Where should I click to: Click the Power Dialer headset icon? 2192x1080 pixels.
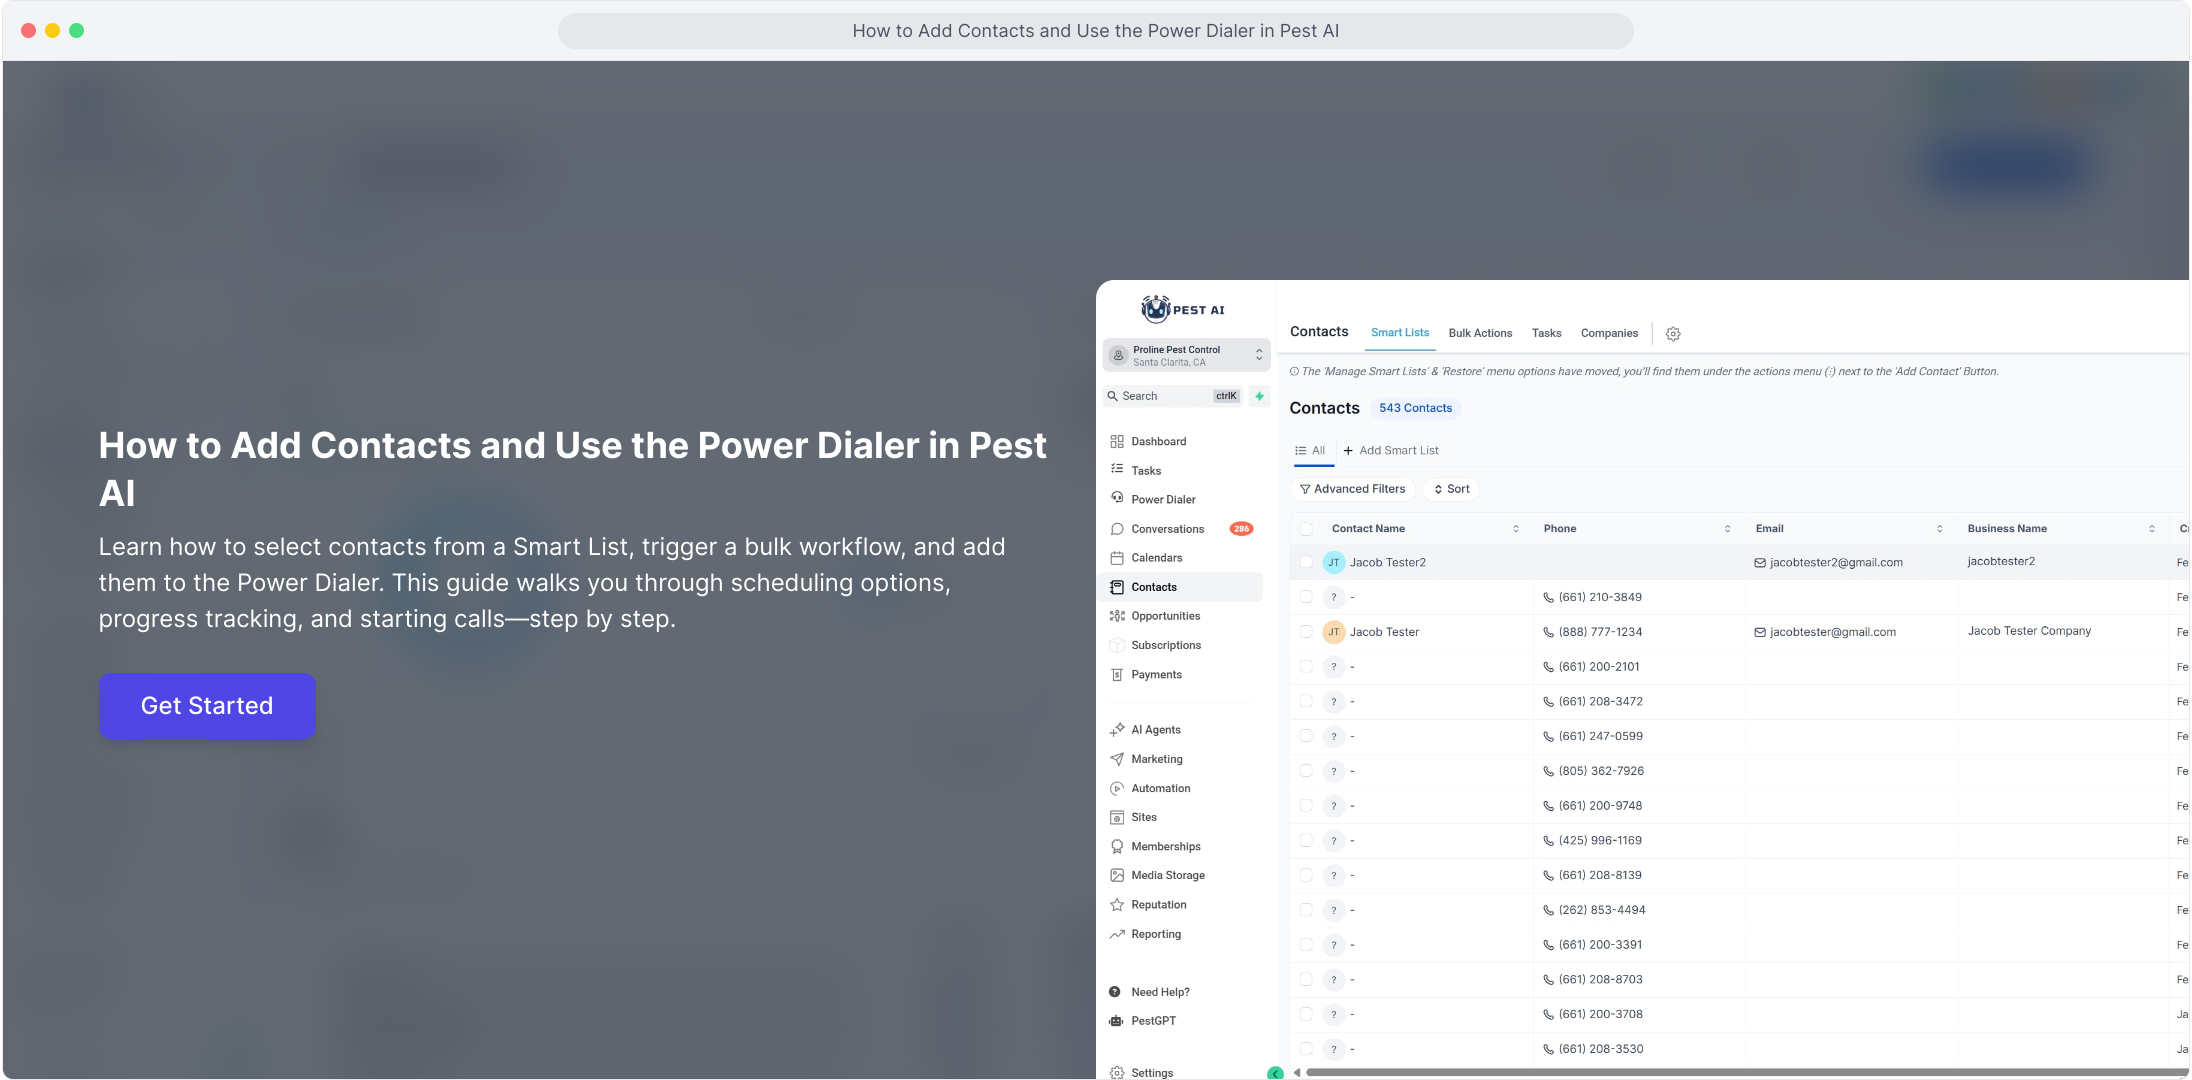tap(1117, 498)
